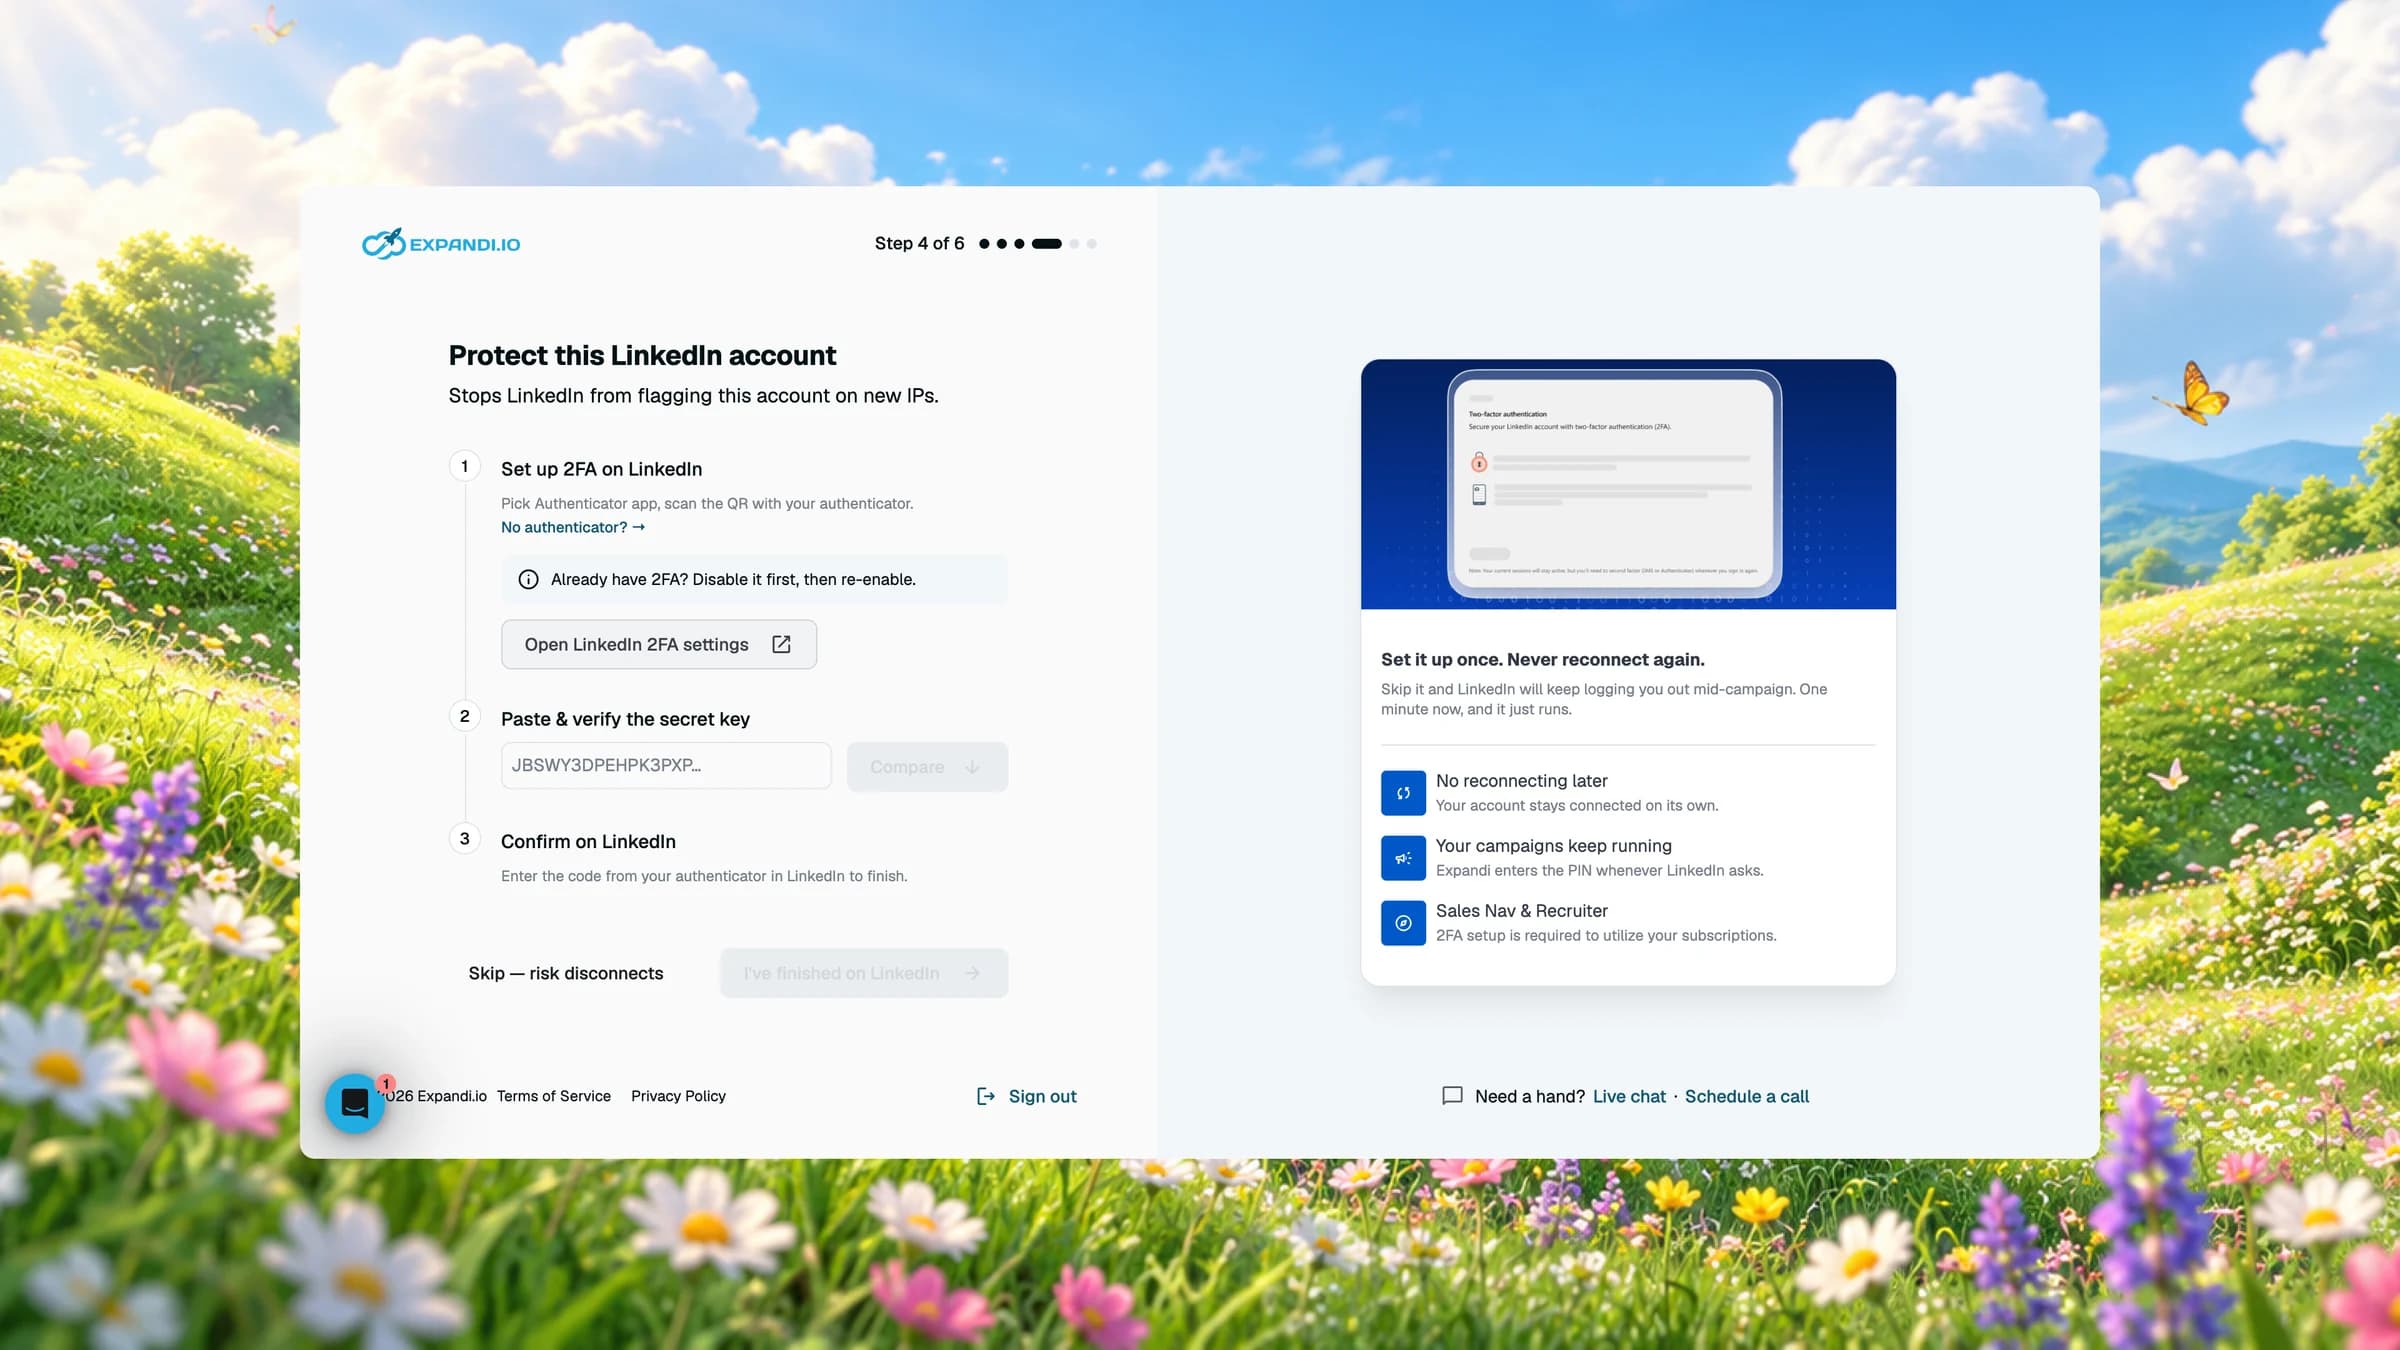The width and height of the screenshot is (2400, 1350).
Task: Click the two-factor authentication preview image
Action: pos(1628,484)
